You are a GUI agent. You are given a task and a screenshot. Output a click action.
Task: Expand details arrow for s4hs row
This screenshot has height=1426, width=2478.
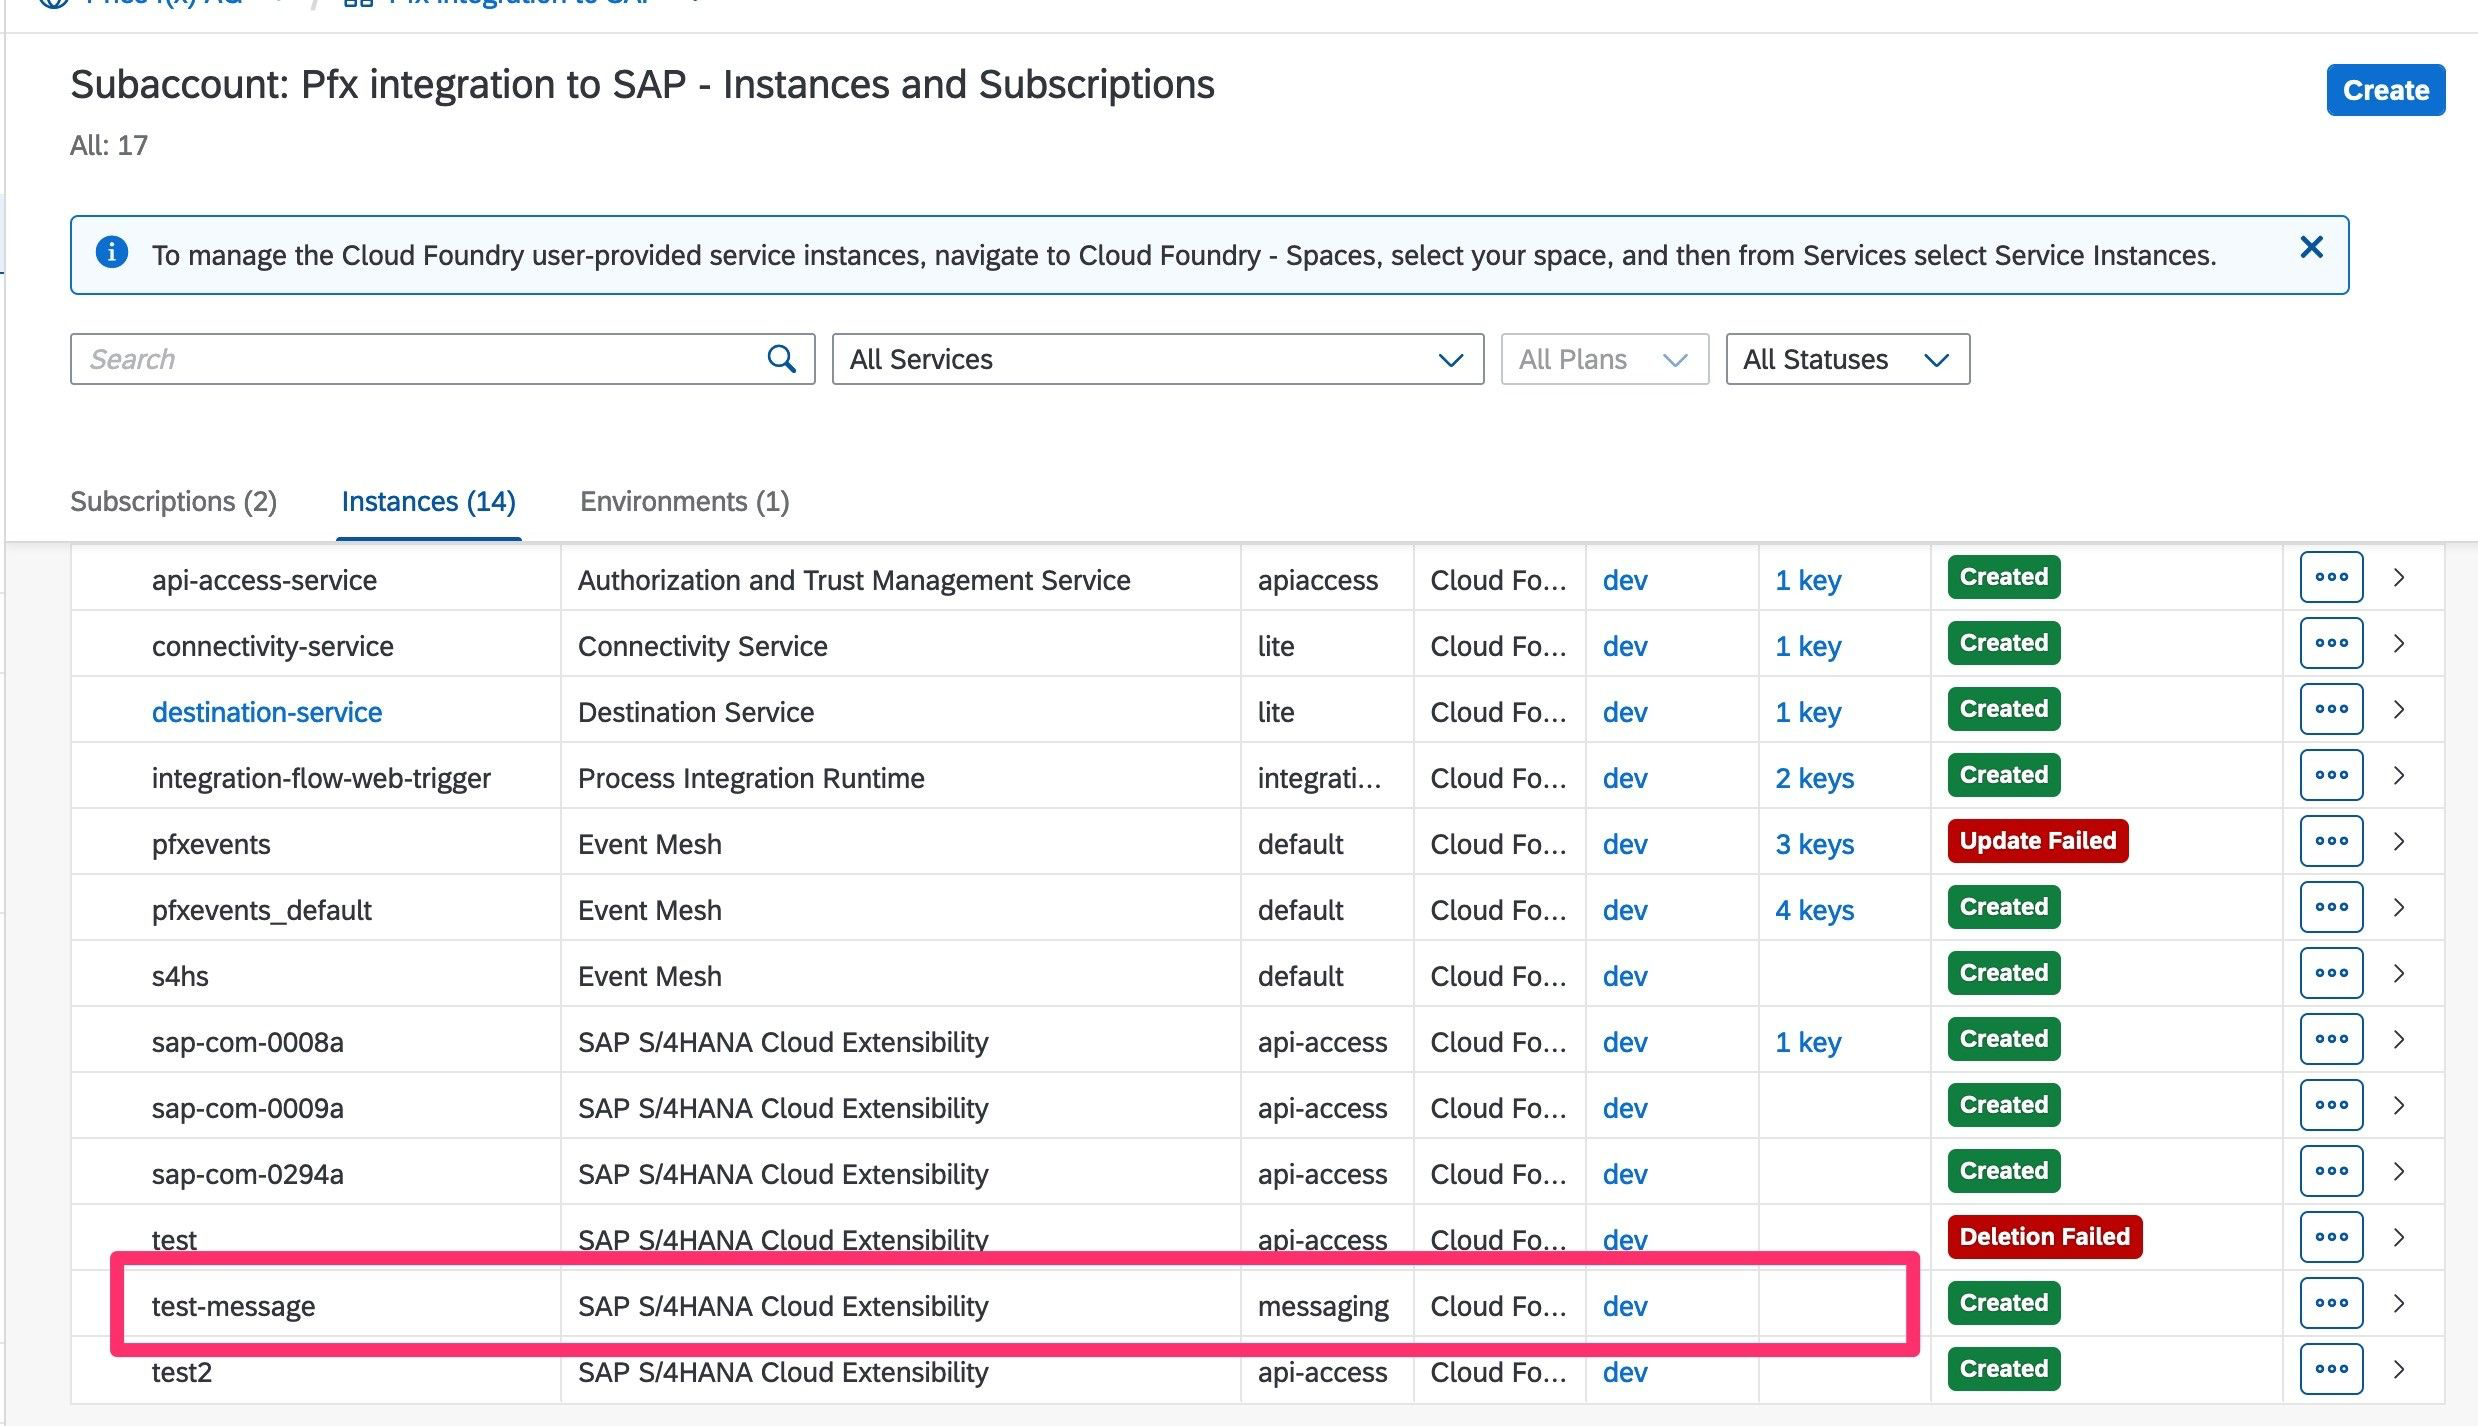pyautogui.click(x=2399, y=974)
